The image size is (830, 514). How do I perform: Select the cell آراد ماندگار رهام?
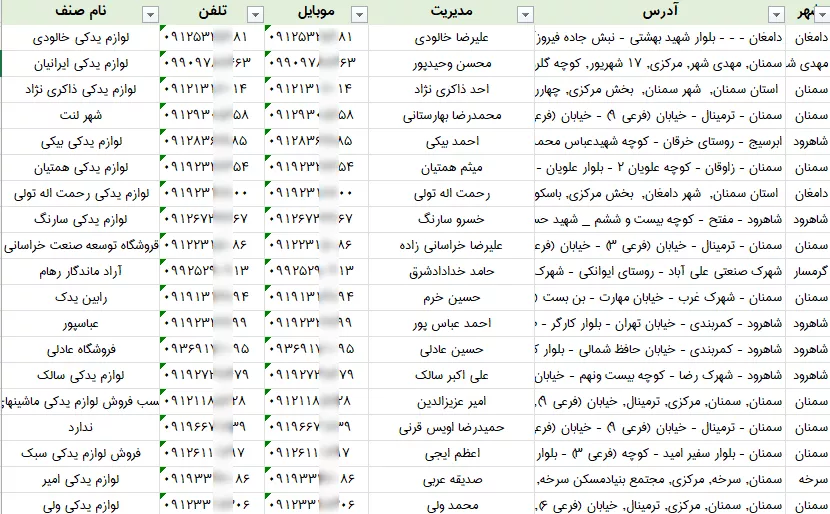point(80,271)
